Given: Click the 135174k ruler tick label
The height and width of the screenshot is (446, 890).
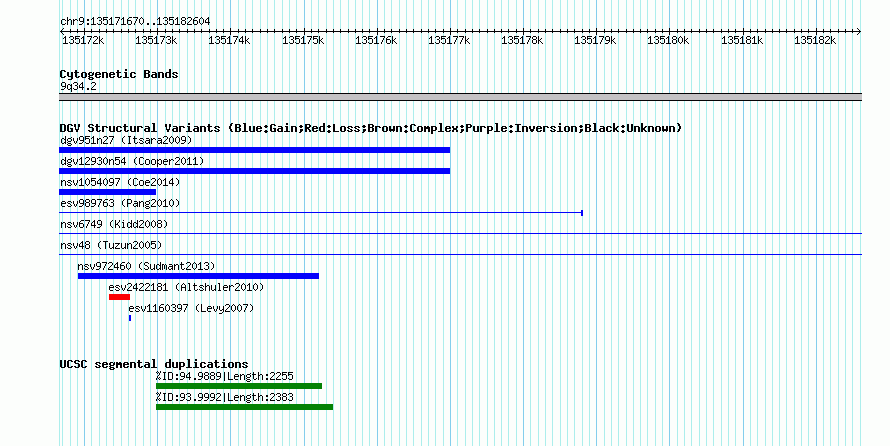Looking at the screenshot, I should click(x=229, y=40).
